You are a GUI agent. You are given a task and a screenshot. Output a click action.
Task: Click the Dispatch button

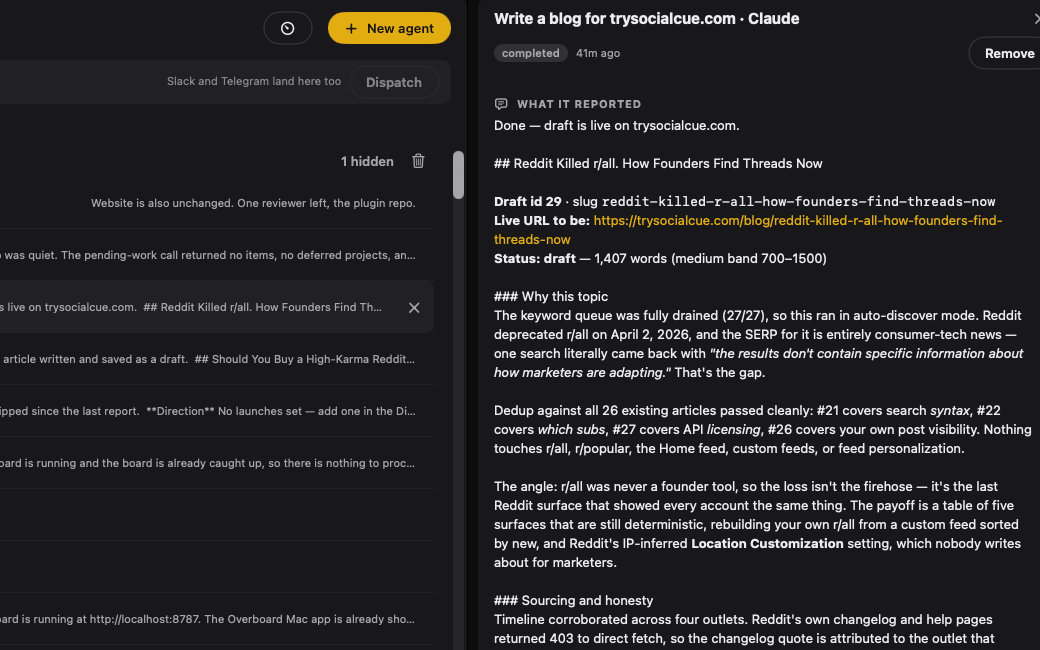(x=394, y=82)
